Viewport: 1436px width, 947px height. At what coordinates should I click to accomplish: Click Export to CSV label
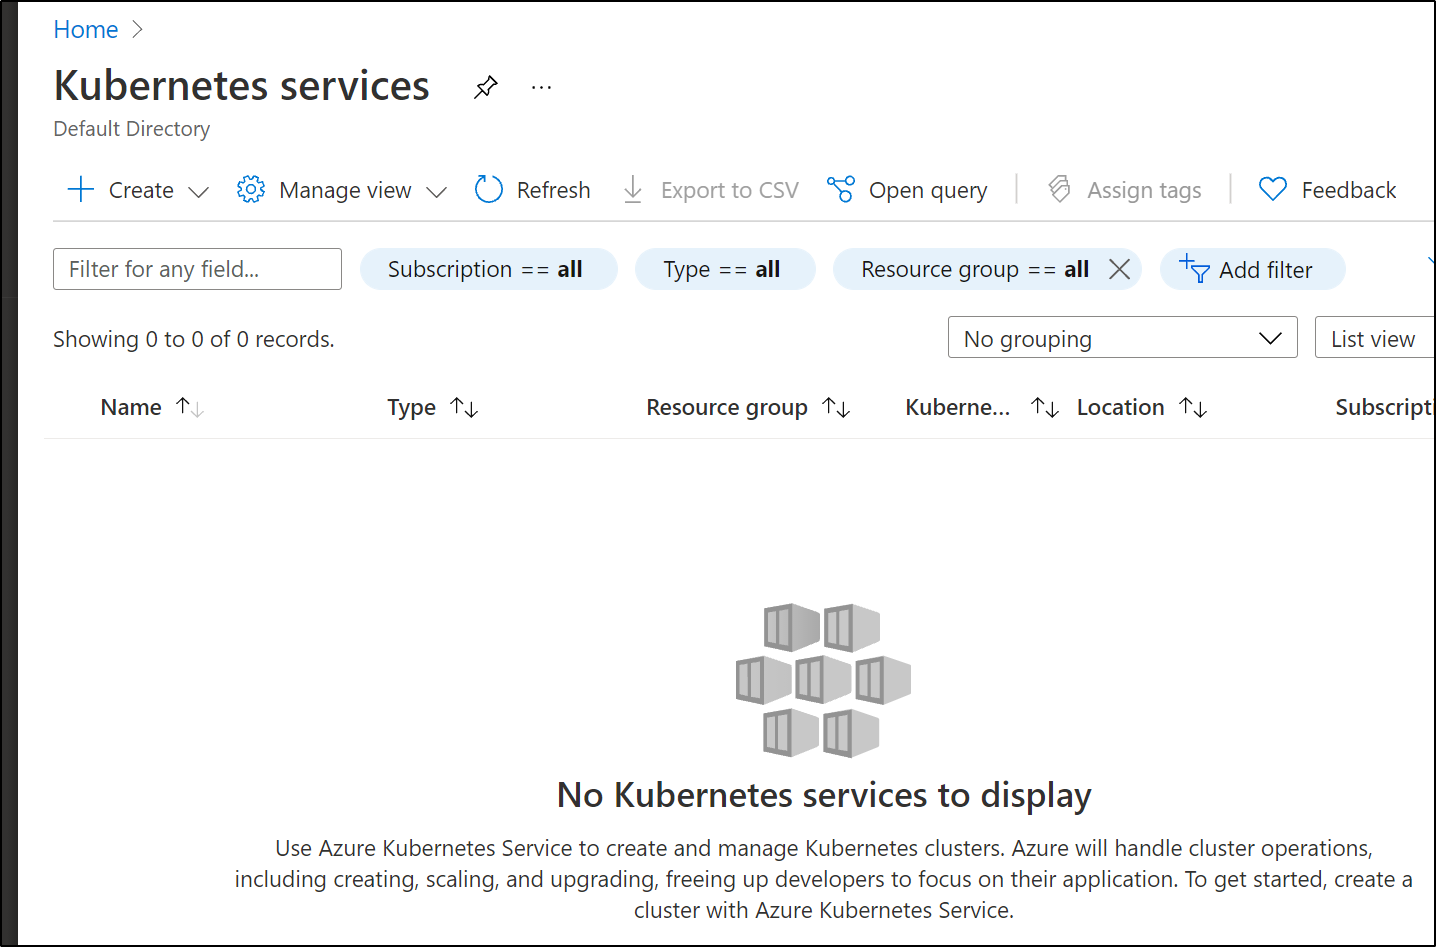730,190
